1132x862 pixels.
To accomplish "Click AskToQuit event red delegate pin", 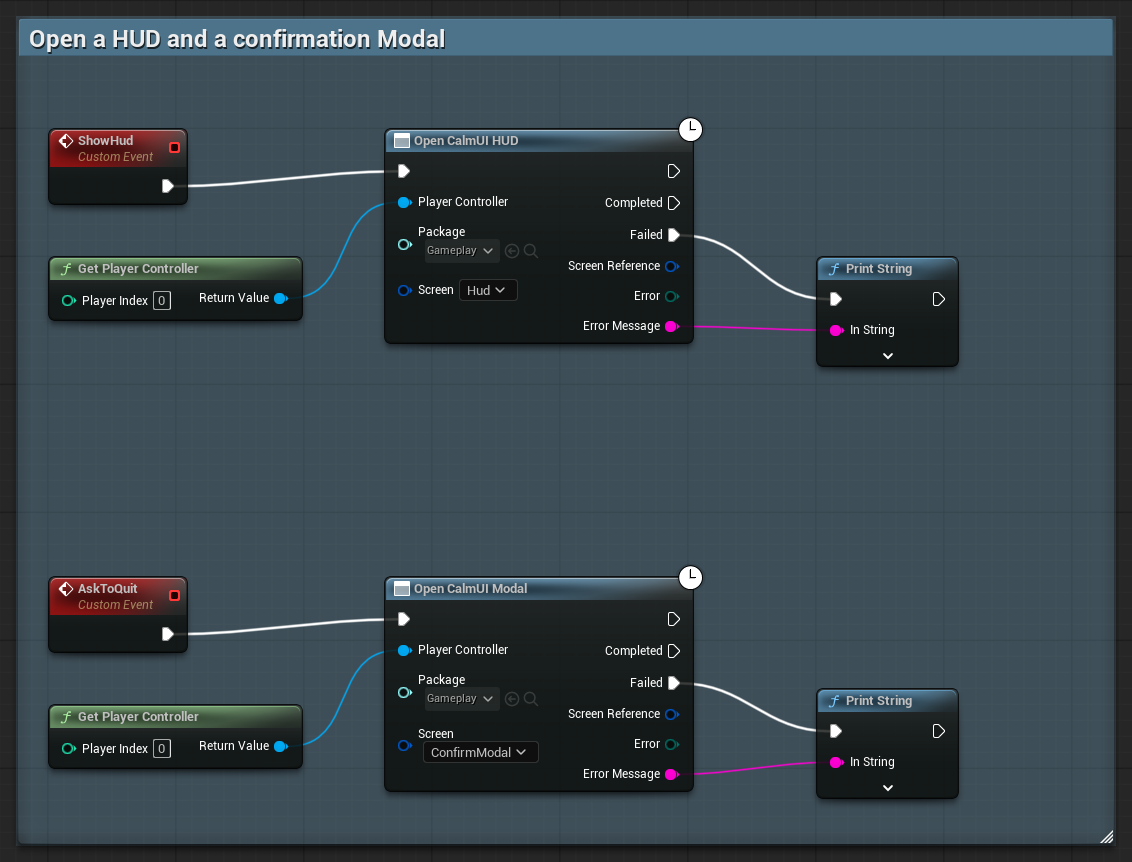I will point(174,596).
